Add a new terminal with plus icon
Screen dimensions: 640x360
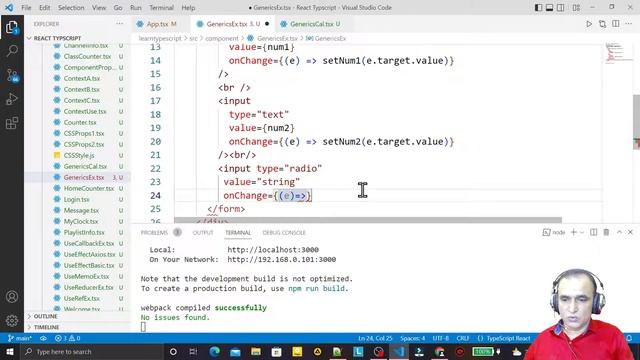[573, 232]
